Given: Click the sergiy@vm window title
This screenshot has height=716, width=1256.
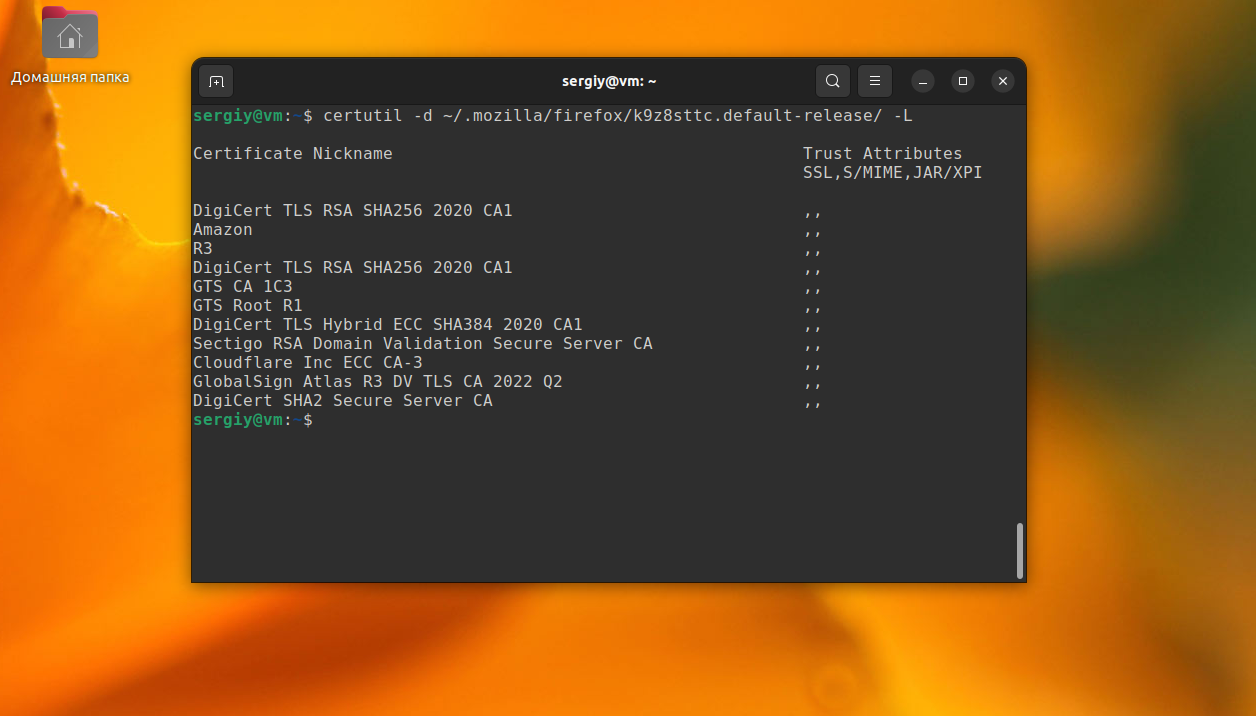Looking at the screenshot, I should (608, 81).
